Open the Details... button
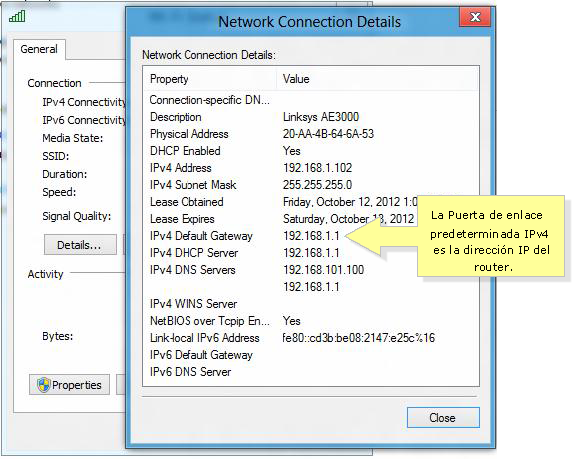 click(80, 245)
